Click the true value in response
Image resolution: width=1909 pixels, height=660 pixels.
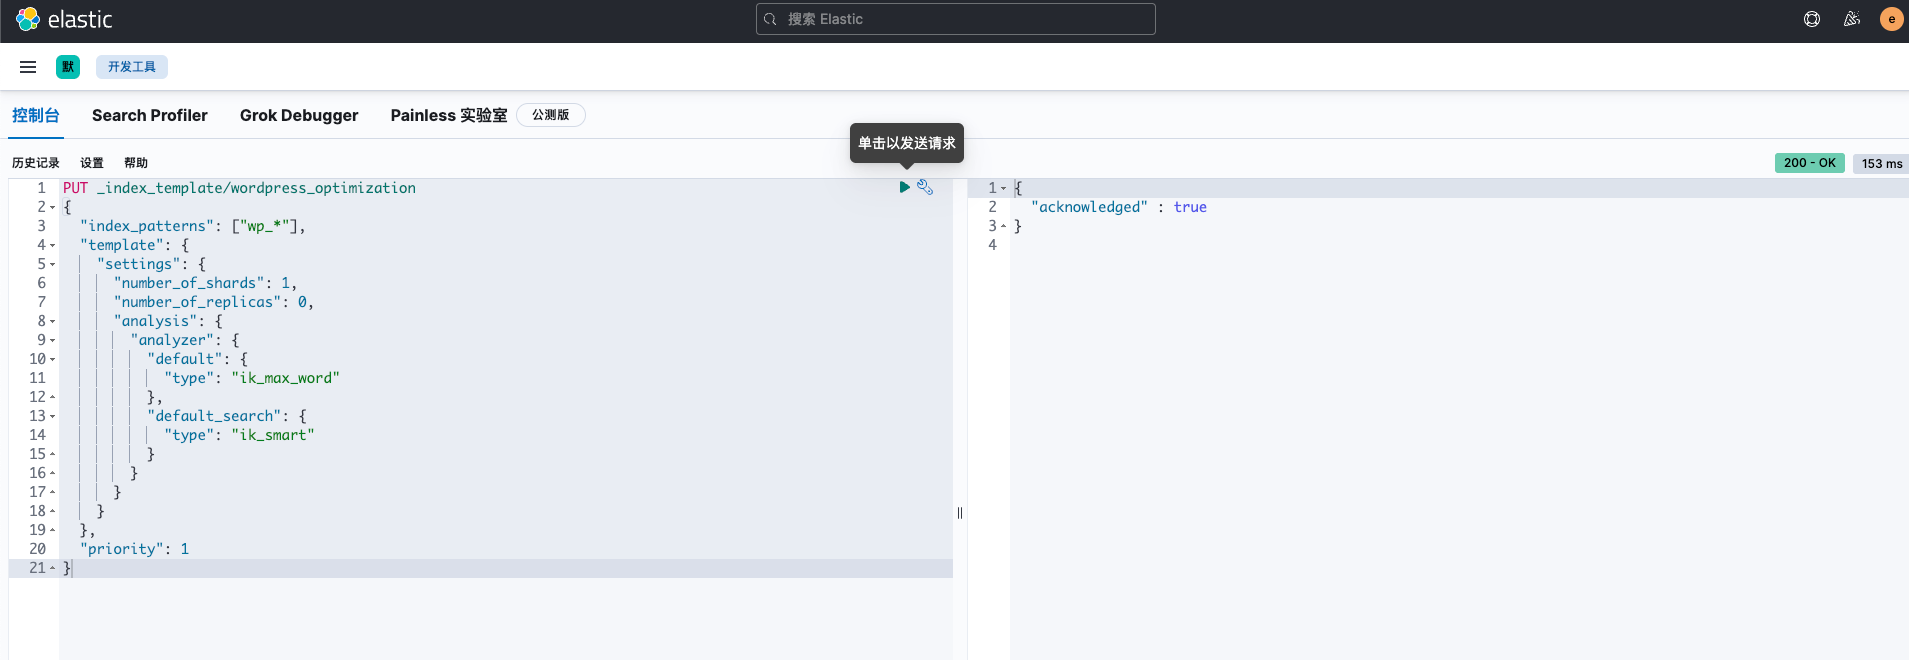1190,207
